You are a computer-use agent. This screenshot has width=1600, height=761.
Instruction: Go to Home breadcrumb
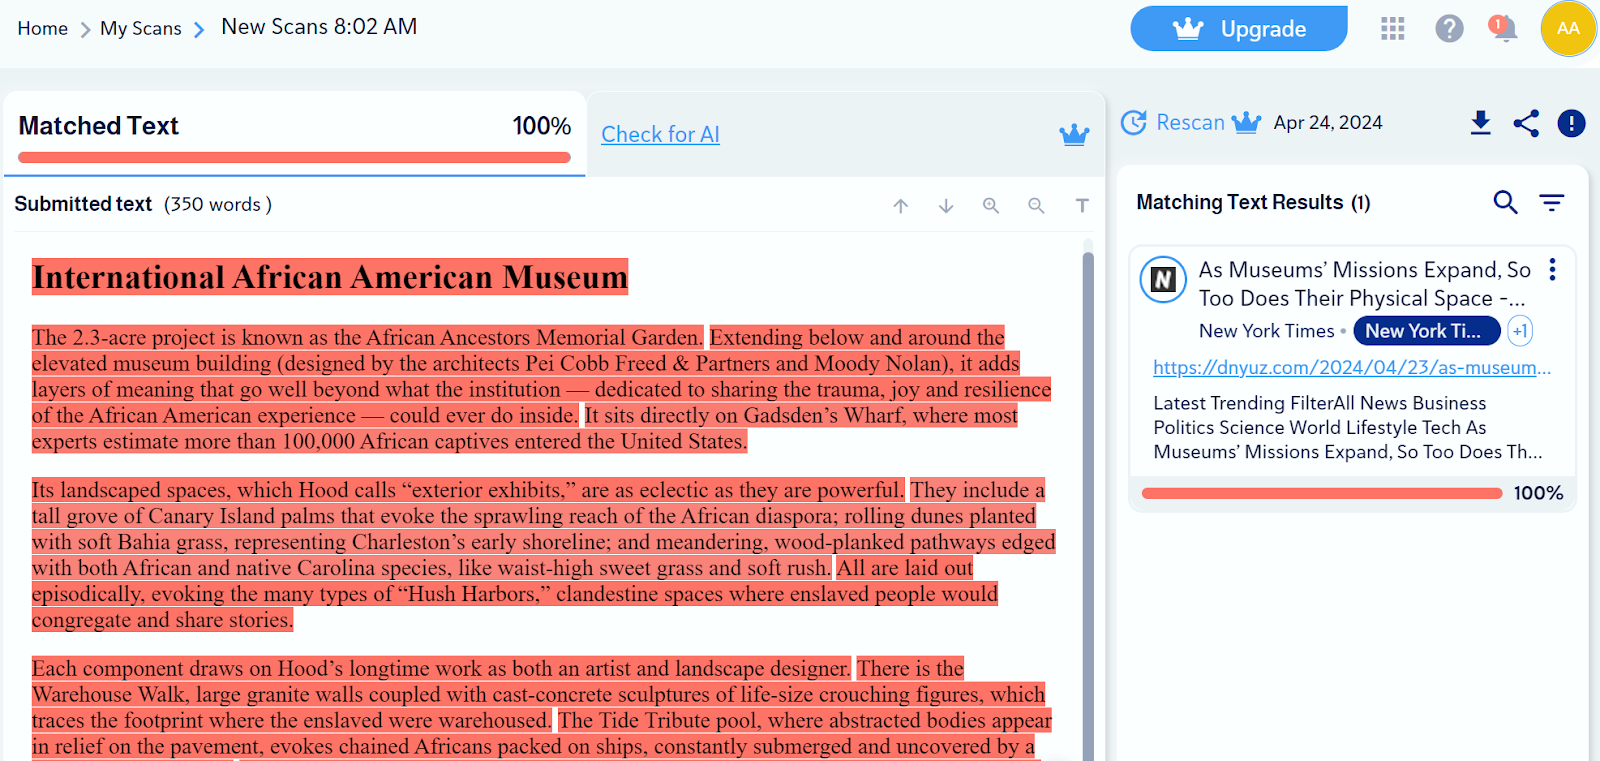tap(43, 29)
